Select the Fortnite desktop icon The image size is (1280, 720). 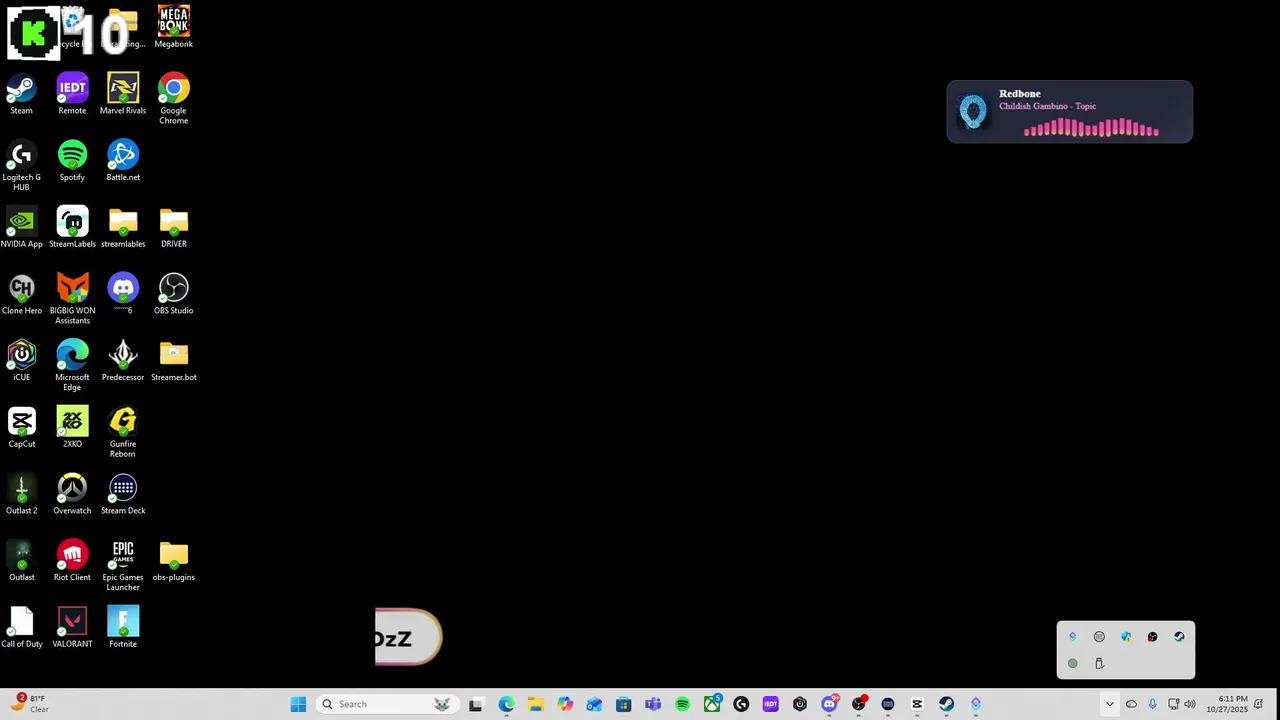[123, 627]
